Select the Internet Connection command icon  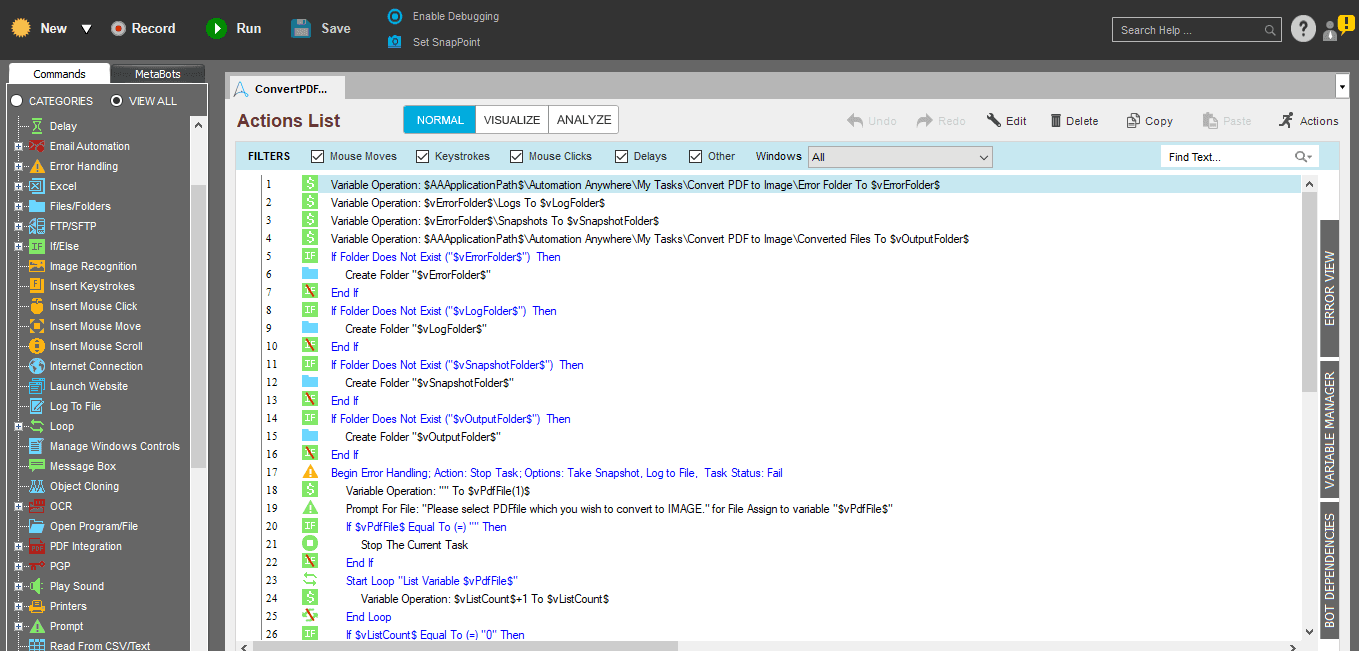[x=37, y=366]
